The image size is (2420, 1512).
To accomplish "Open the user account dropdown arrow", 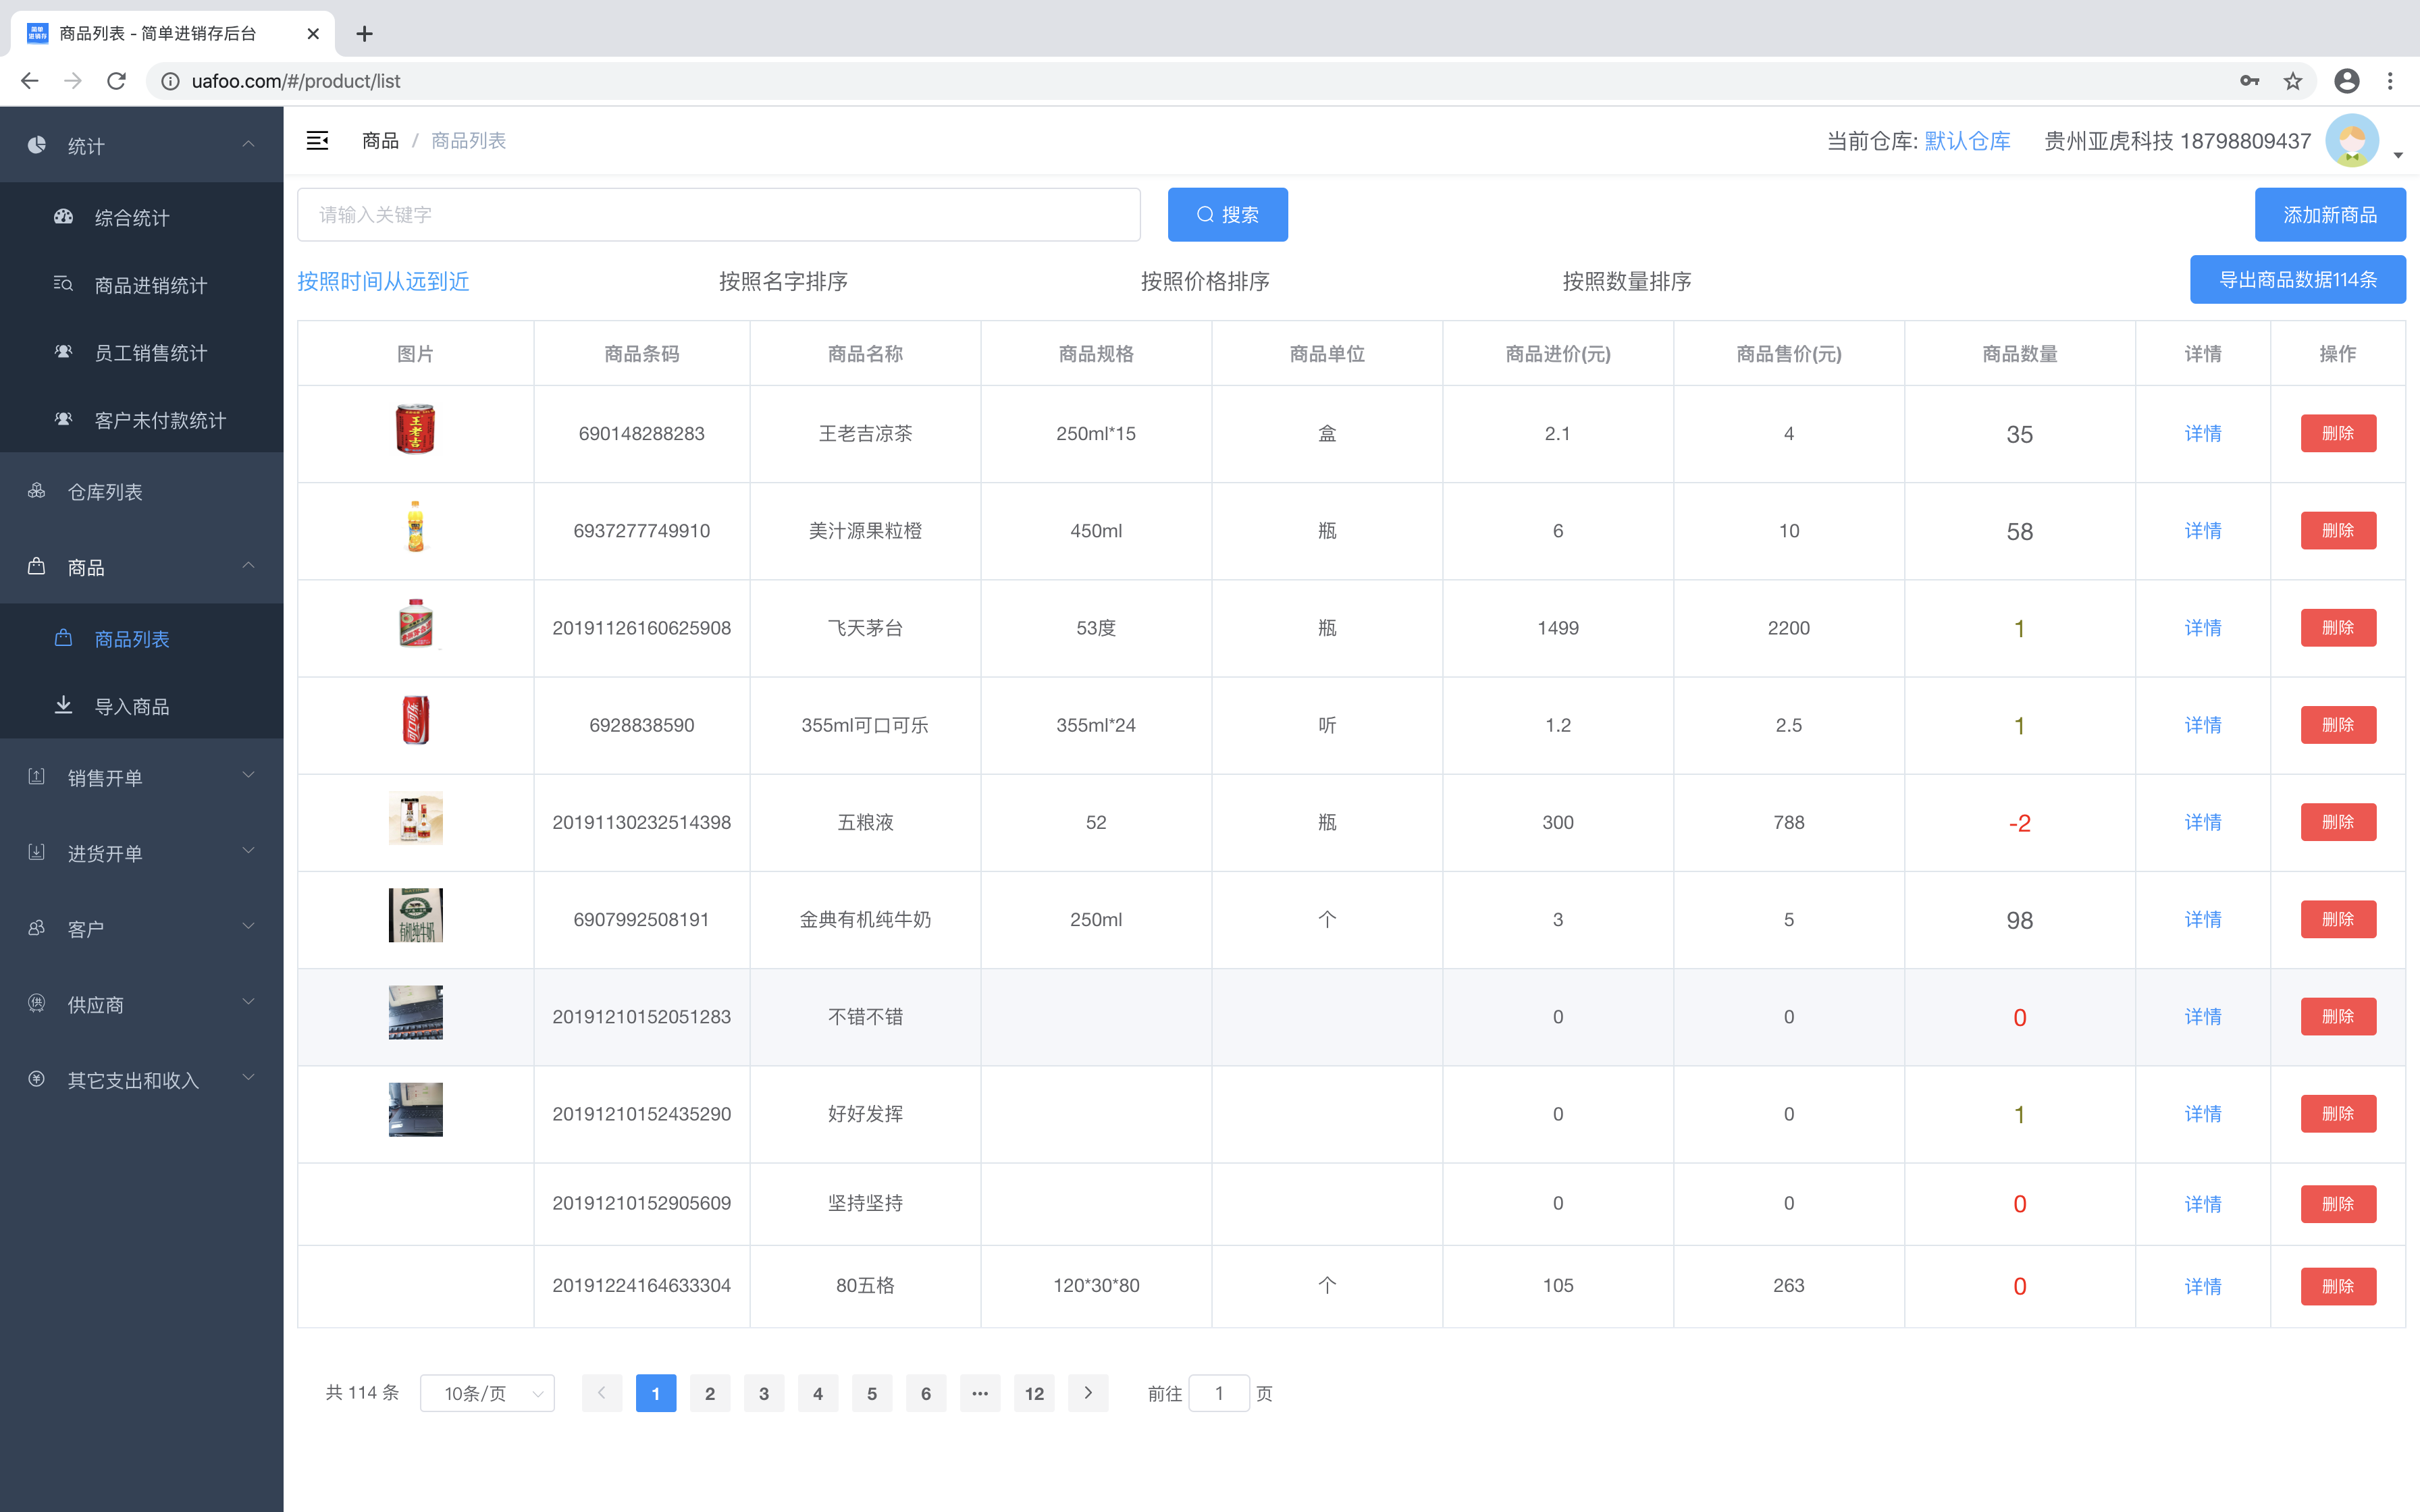I will point(2398,155).
